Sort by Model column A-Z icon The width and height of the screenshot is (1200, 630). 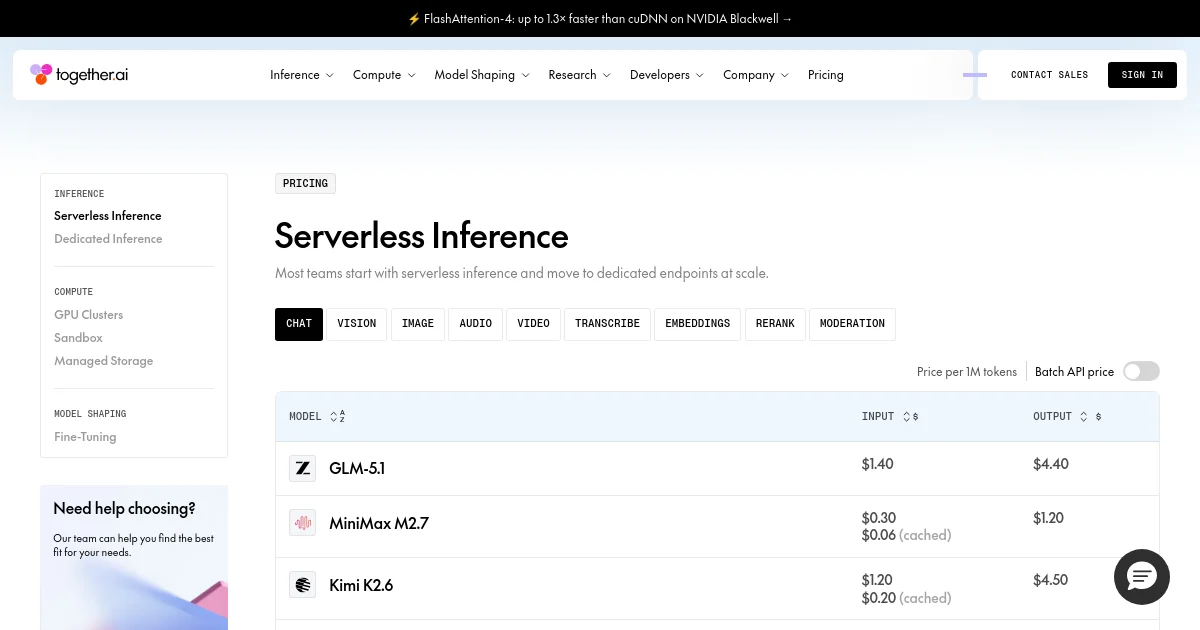tap(337, 416)
